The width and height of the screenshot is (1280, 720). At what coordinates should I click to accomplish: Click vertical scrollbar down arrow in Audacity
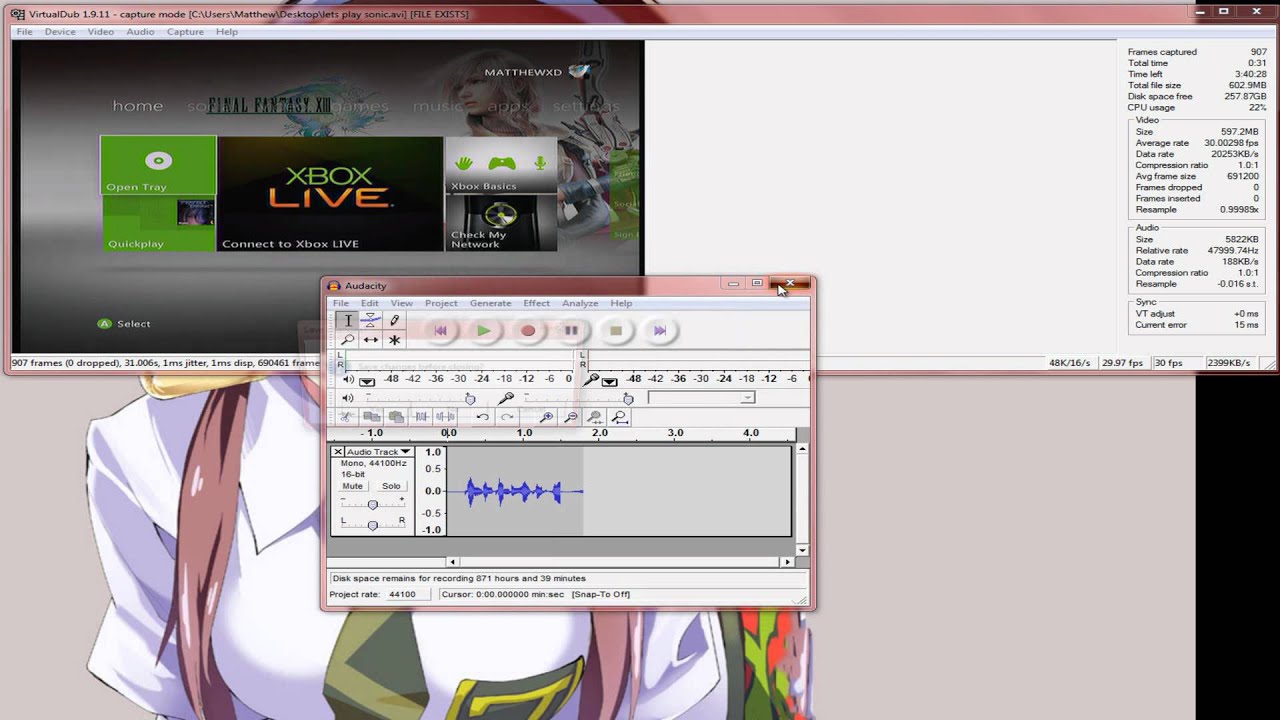pyautogui.click(x=802, y=550)
